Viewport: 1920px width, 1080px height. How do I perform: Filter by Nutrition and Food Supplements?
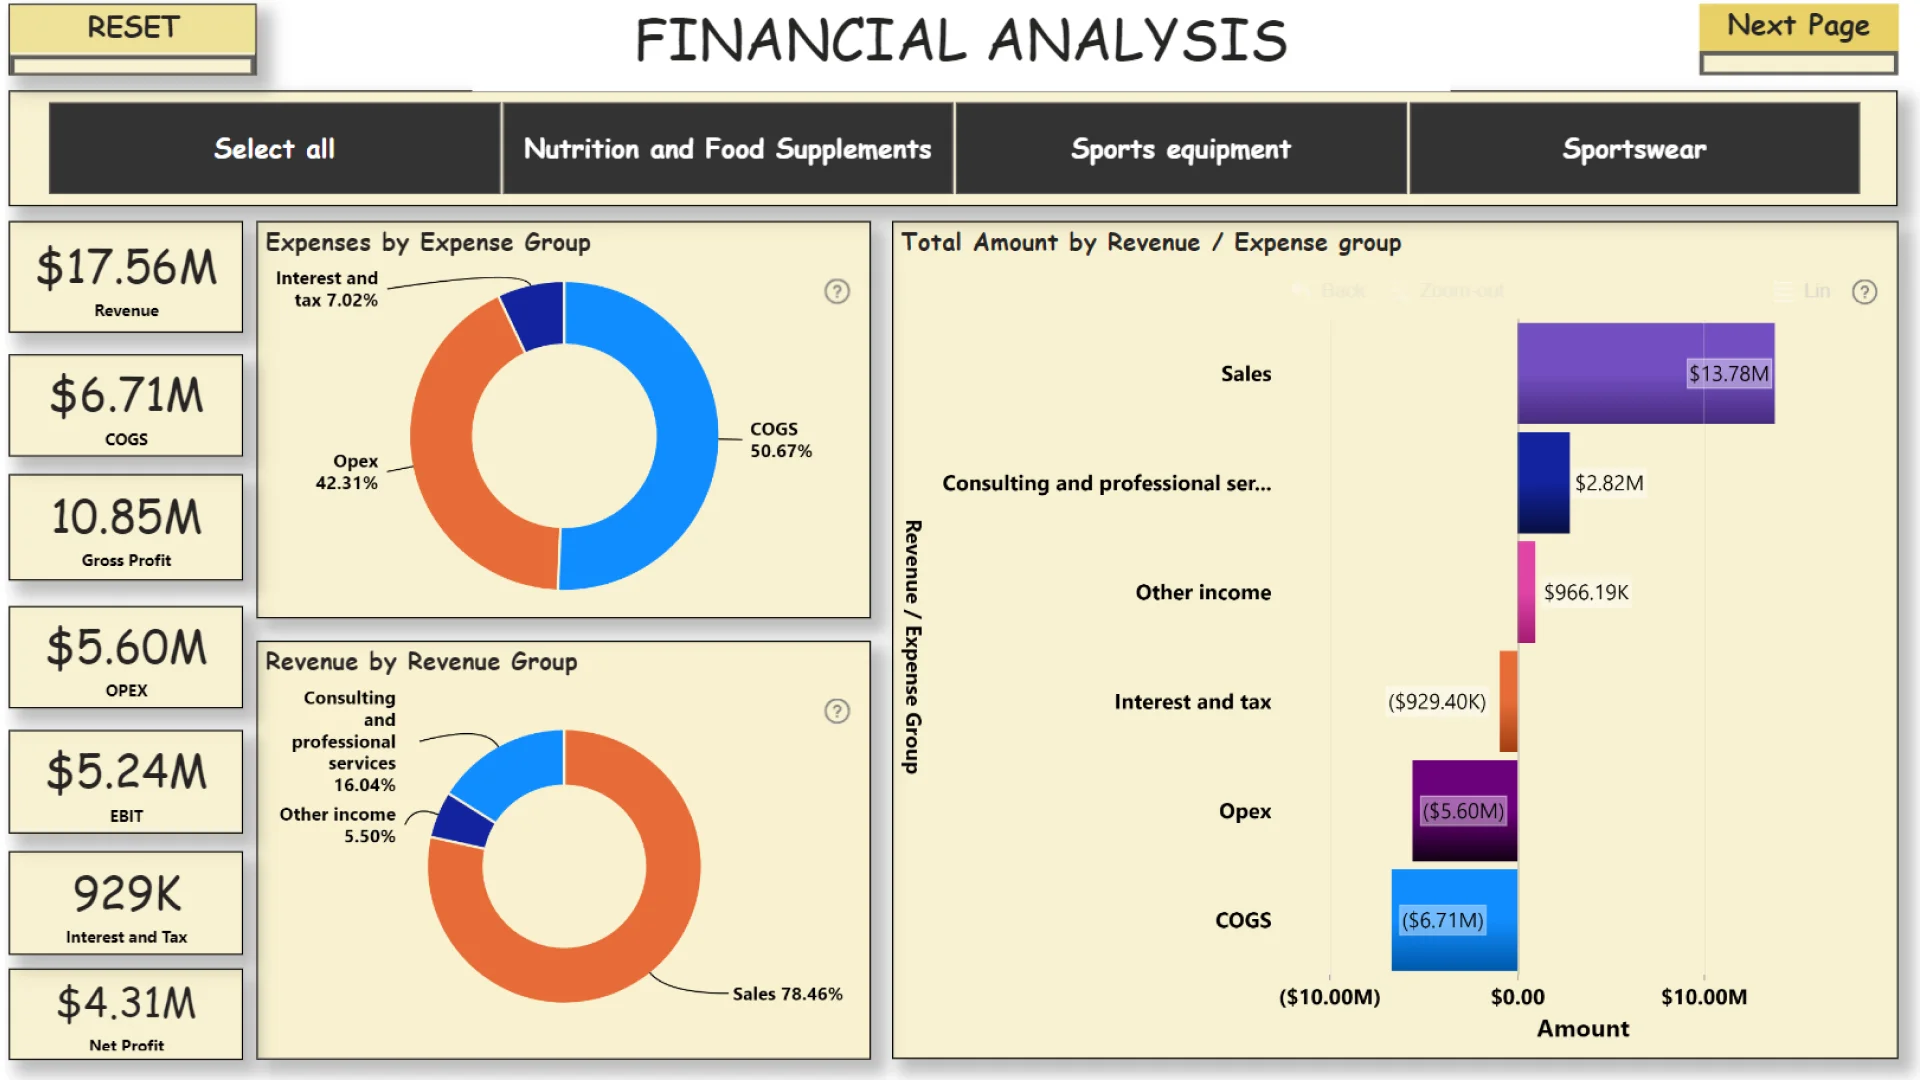[727, 148]
